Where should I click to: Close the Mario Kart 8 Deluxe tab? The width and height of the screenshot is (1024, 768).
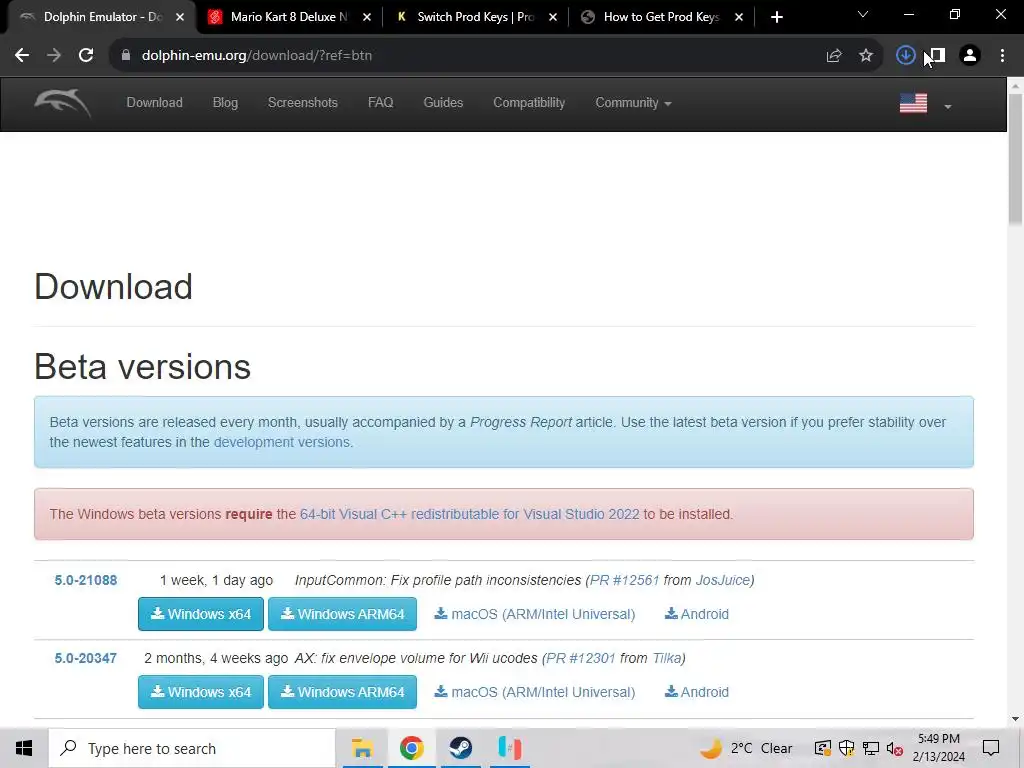pos(367,17)
